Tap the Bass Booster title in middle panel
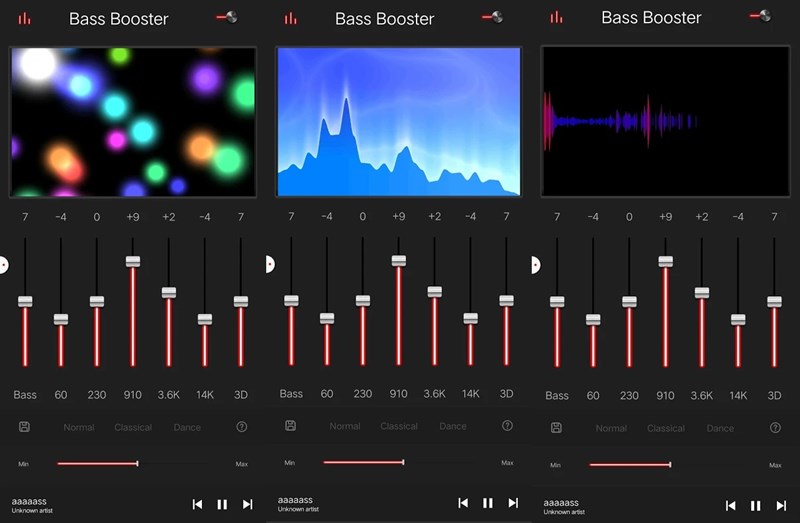800x523 pixels. coord(385,19)
